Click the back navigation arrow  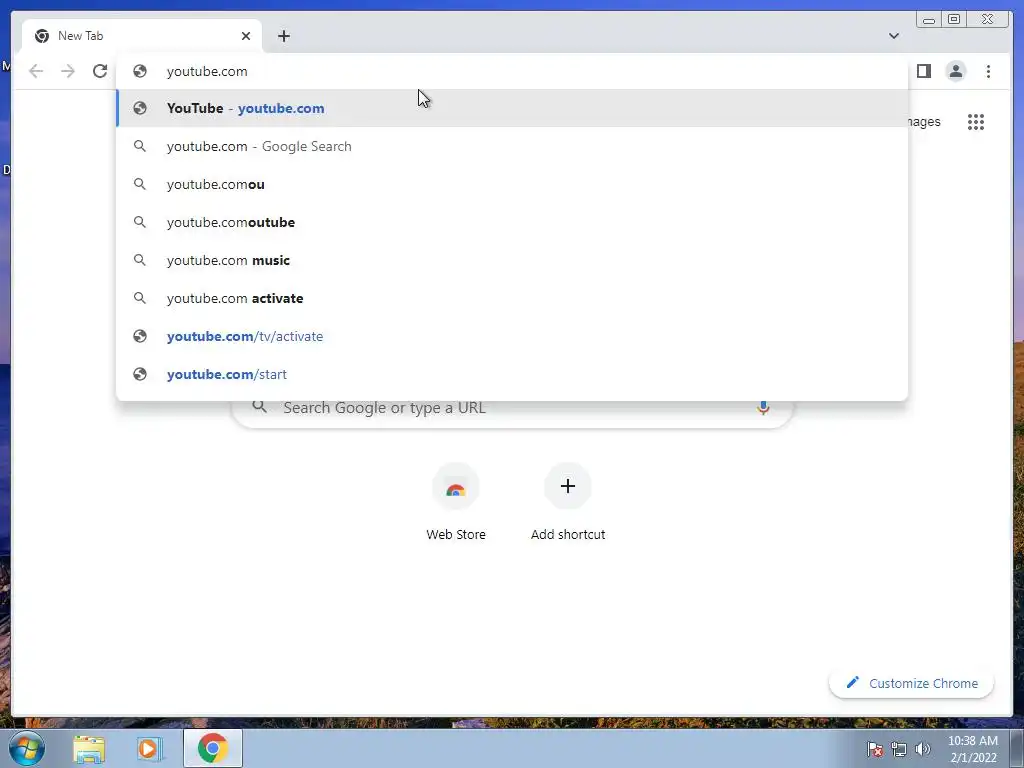pos(36,71)
